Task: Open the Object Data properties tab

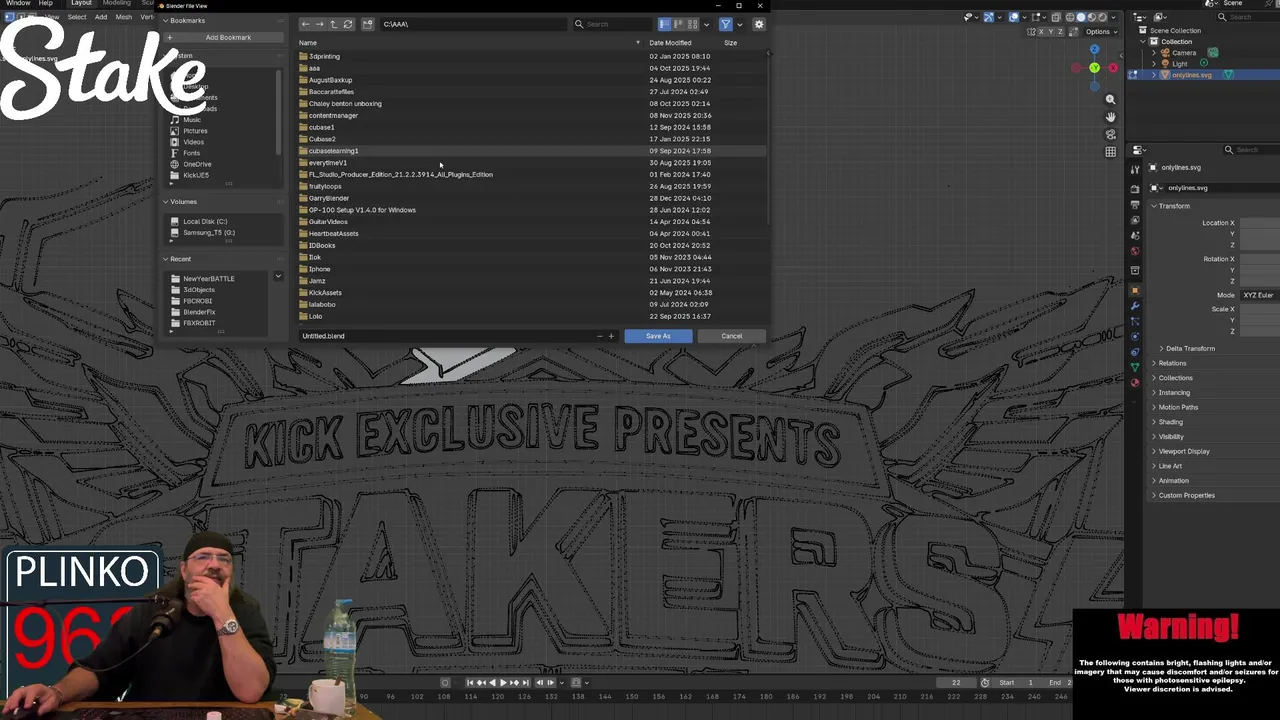Action: [1135, 367]
